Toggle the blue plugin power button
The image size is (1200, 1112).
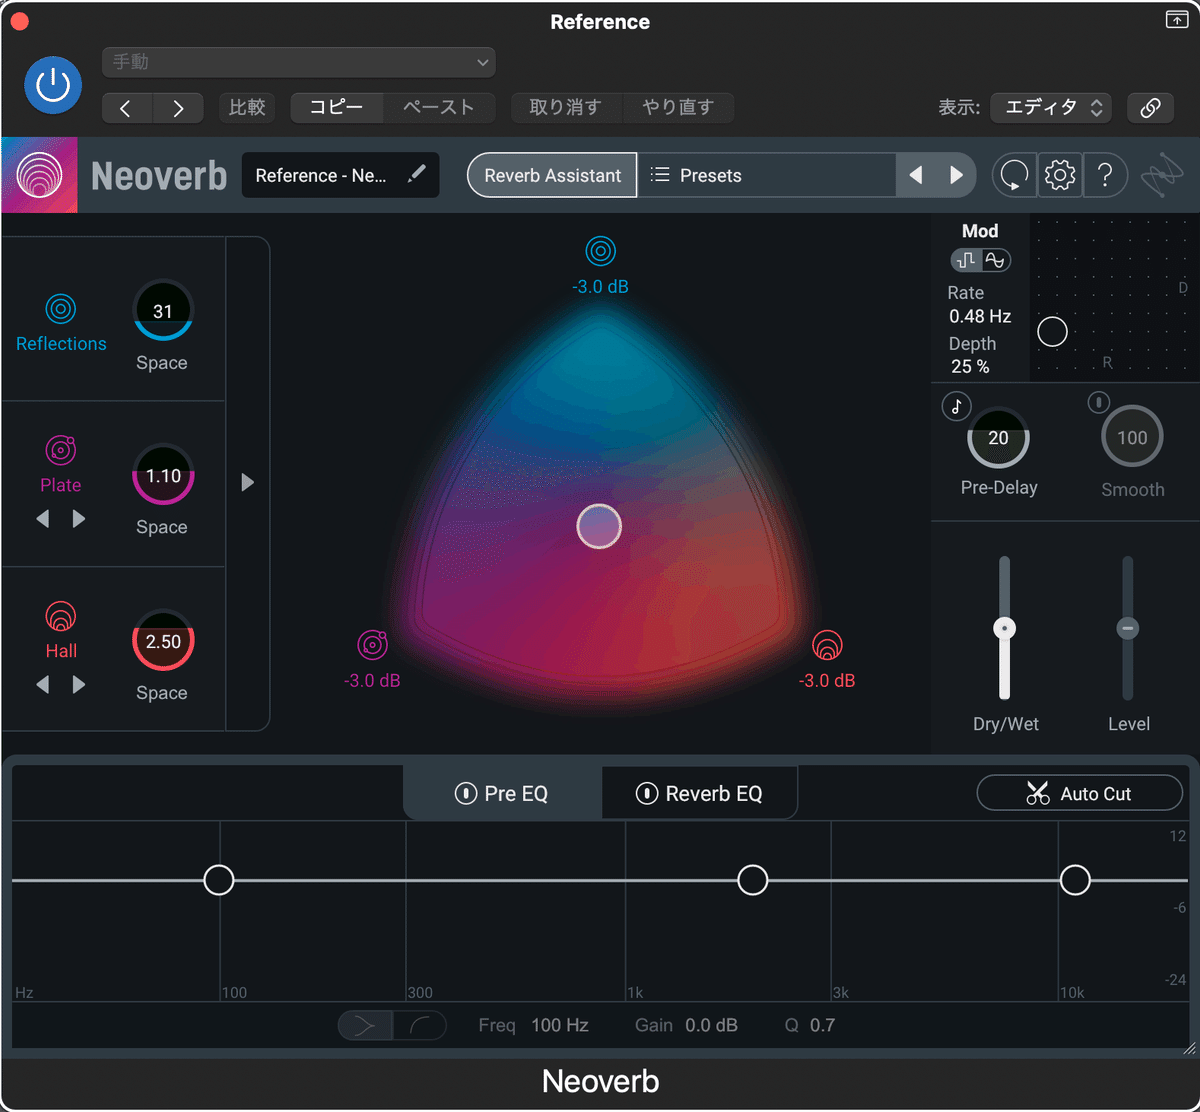[53, 85]
